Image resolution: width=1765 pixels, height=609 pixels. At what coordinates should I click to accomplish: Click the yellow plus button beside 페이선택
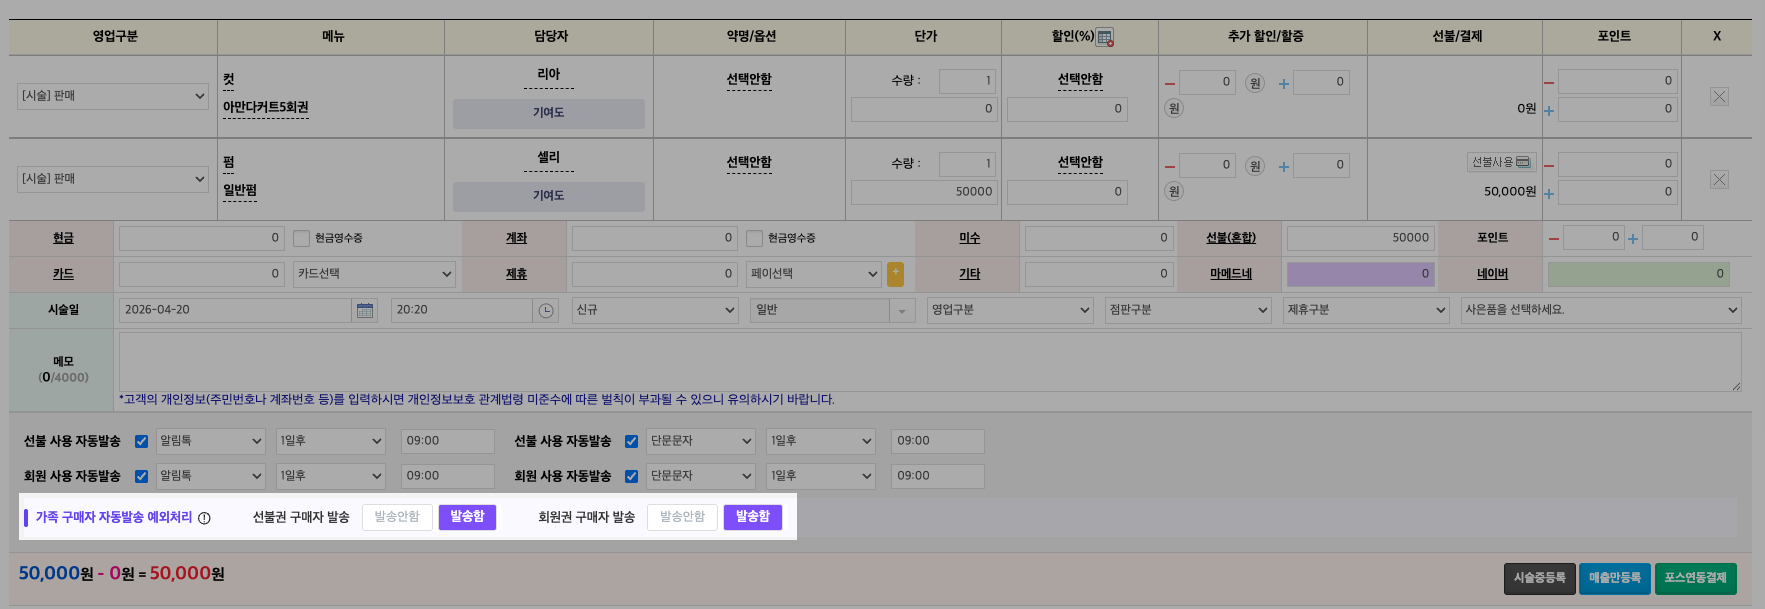895,273
